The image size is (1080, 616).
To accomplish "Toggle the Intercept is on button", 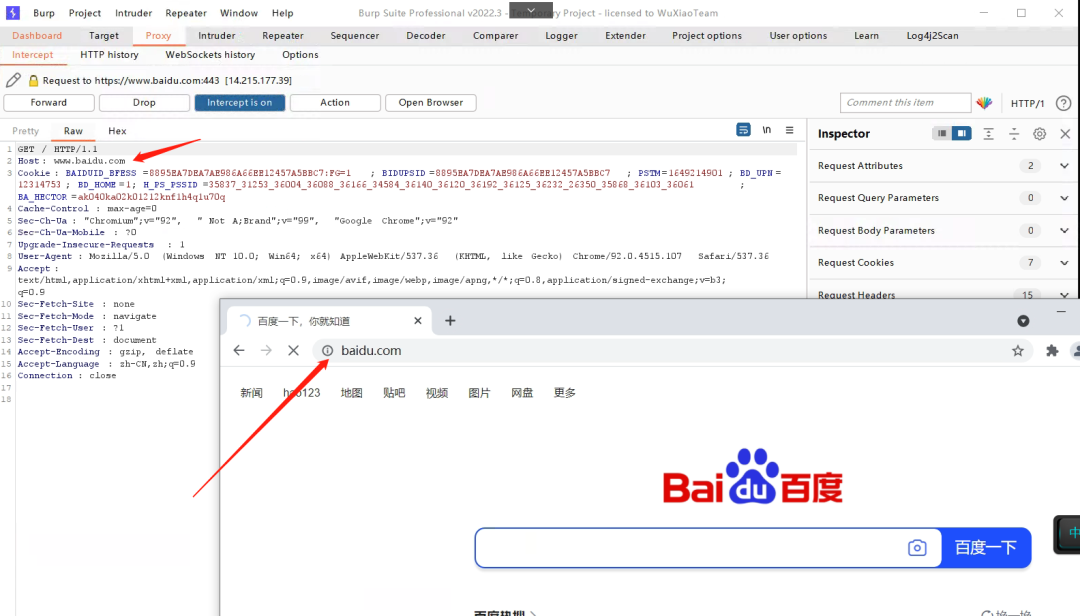I will click(240, 103).
